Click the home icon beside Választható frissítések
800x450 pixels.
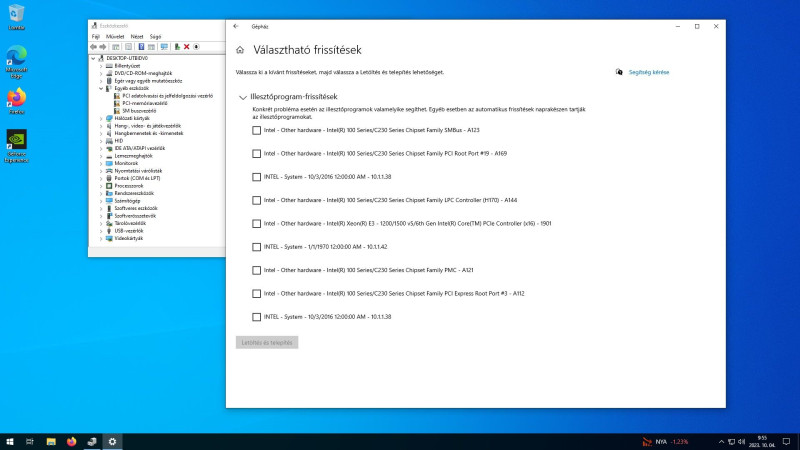pyautogui.click(x=240, y=50)
